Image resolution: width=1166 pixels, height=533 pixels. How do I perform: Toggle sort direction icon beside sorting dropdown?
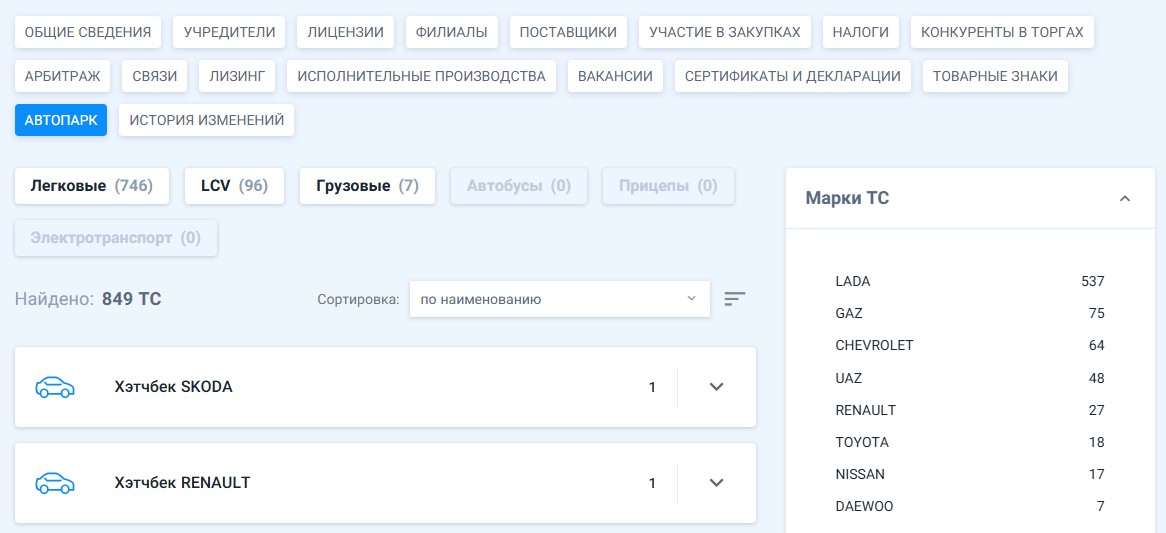tap(735, 299)
